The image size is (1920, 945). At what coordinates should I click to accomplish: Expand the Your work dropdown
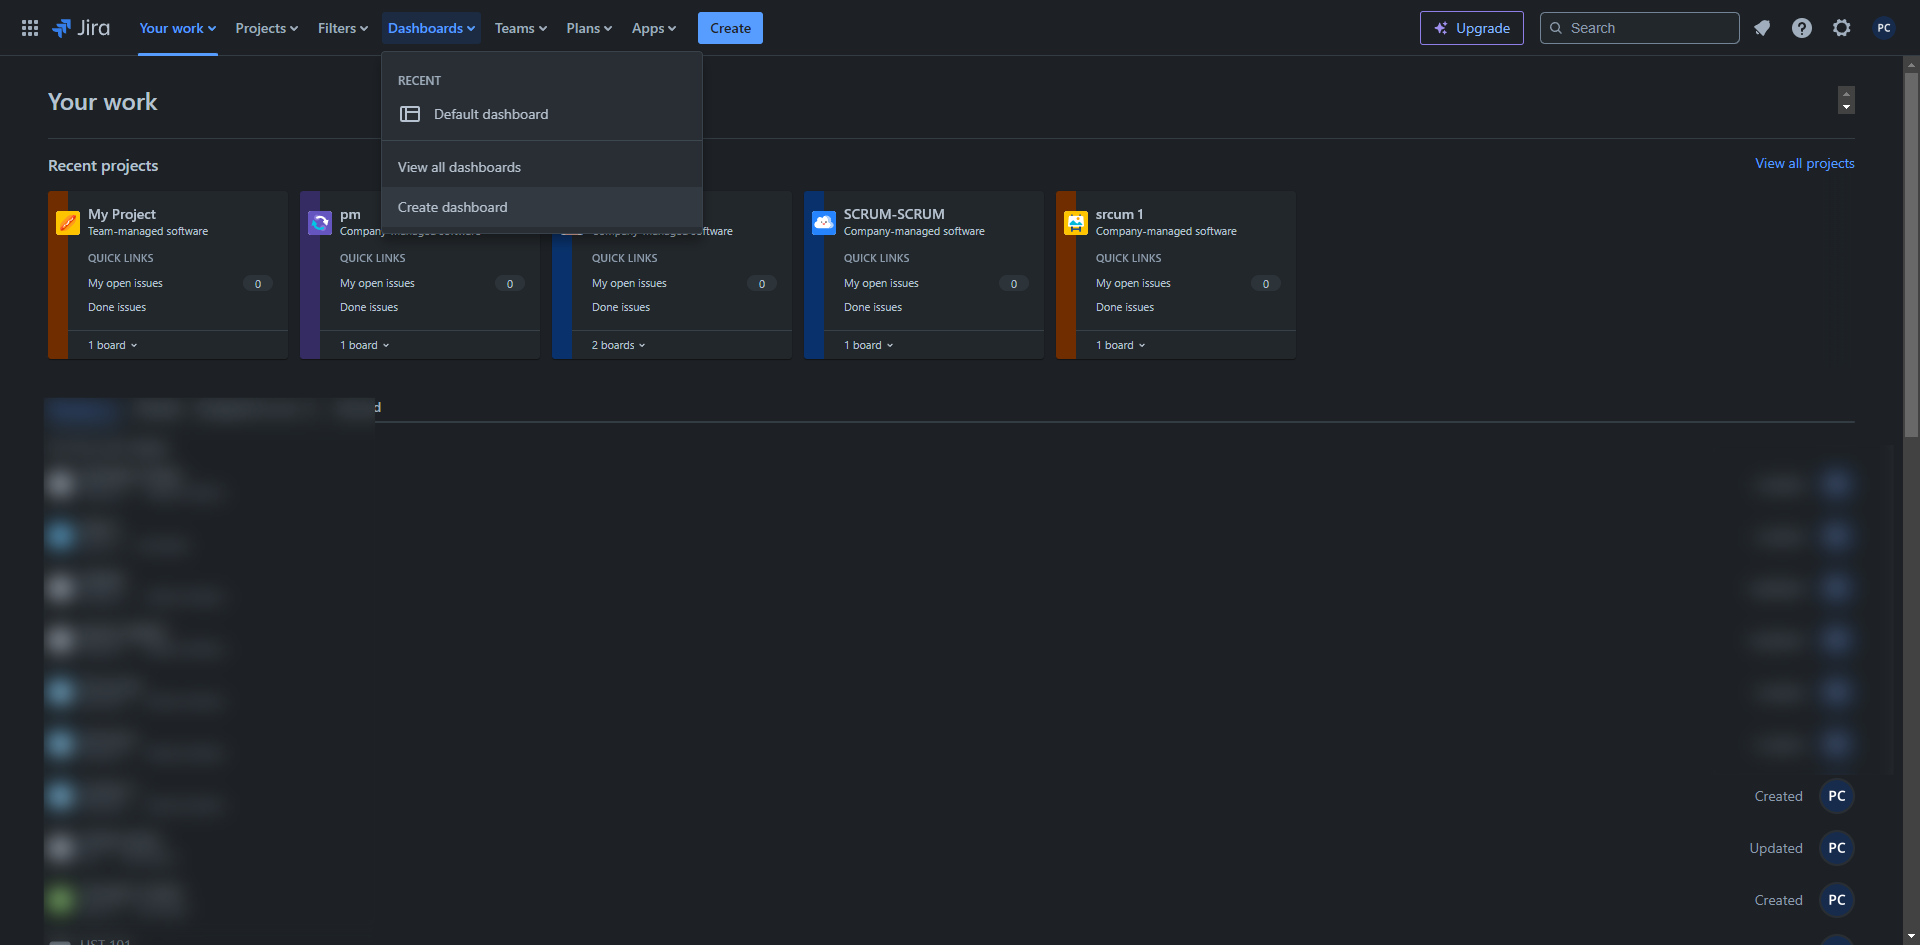point(178,28)
